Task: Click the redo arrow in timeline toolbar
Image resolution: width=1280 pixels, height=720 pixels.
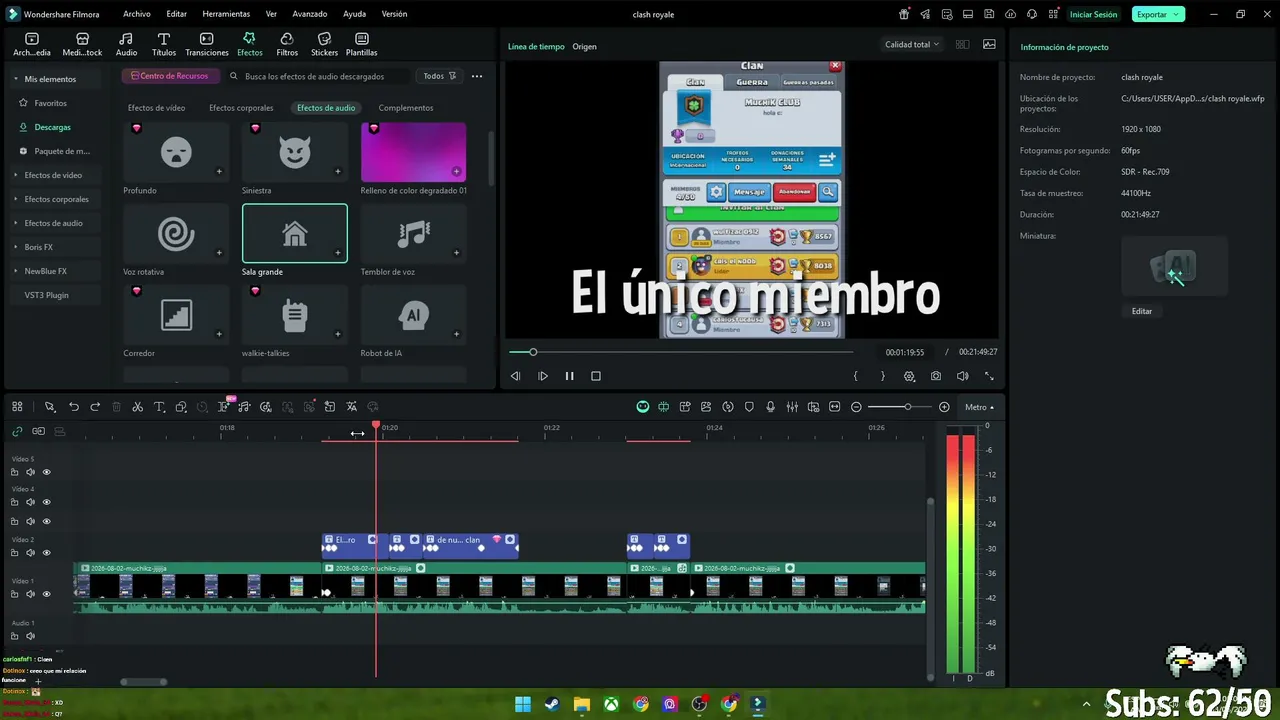Action: 95,407
